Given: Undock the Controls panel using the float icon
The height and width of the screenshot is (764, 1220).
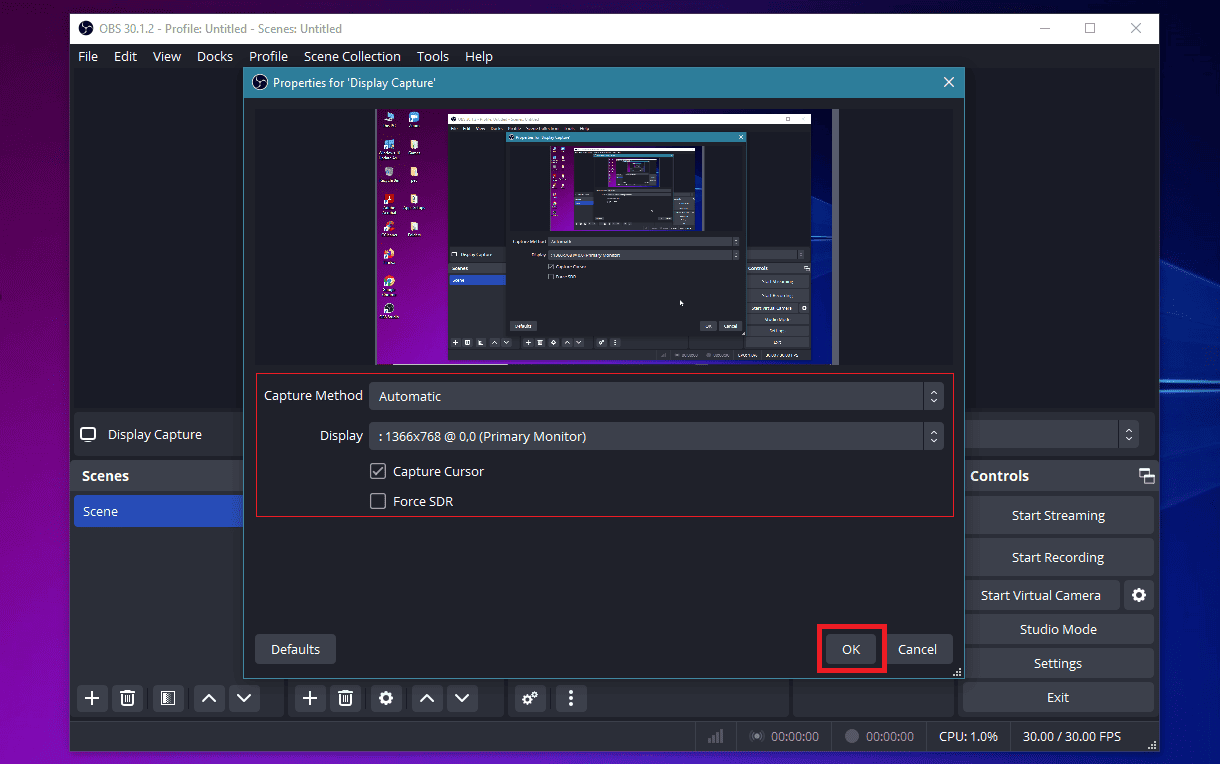Looking at the screenshot, I should pos(1146,476).
